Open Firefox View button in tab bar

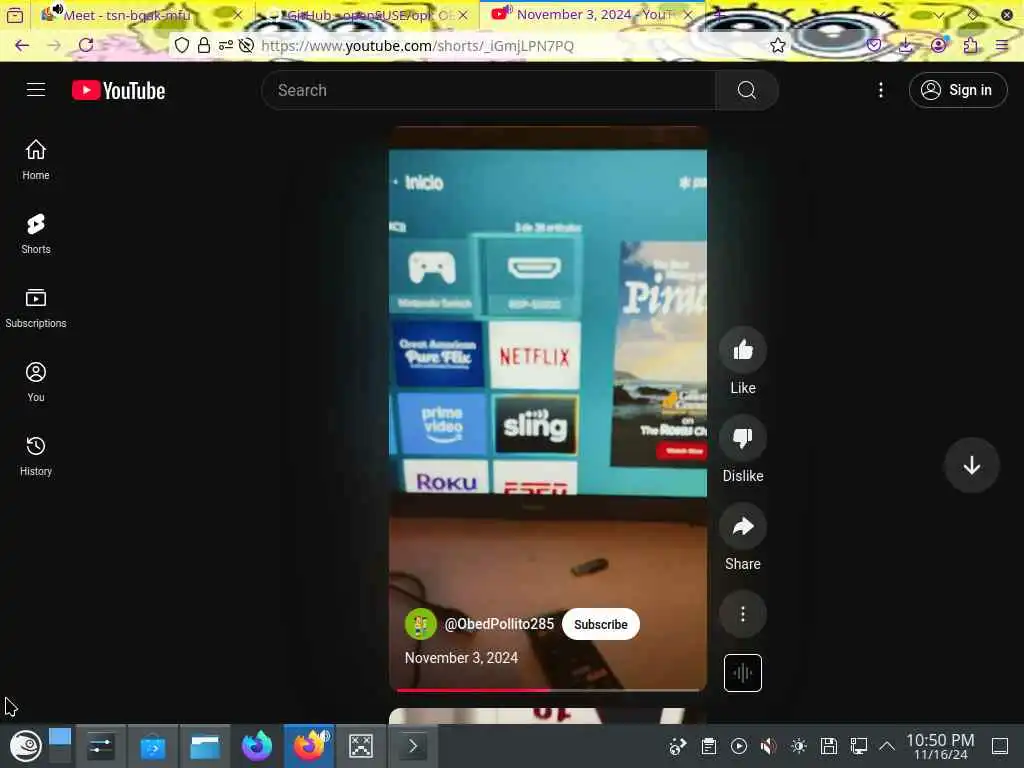14,15
